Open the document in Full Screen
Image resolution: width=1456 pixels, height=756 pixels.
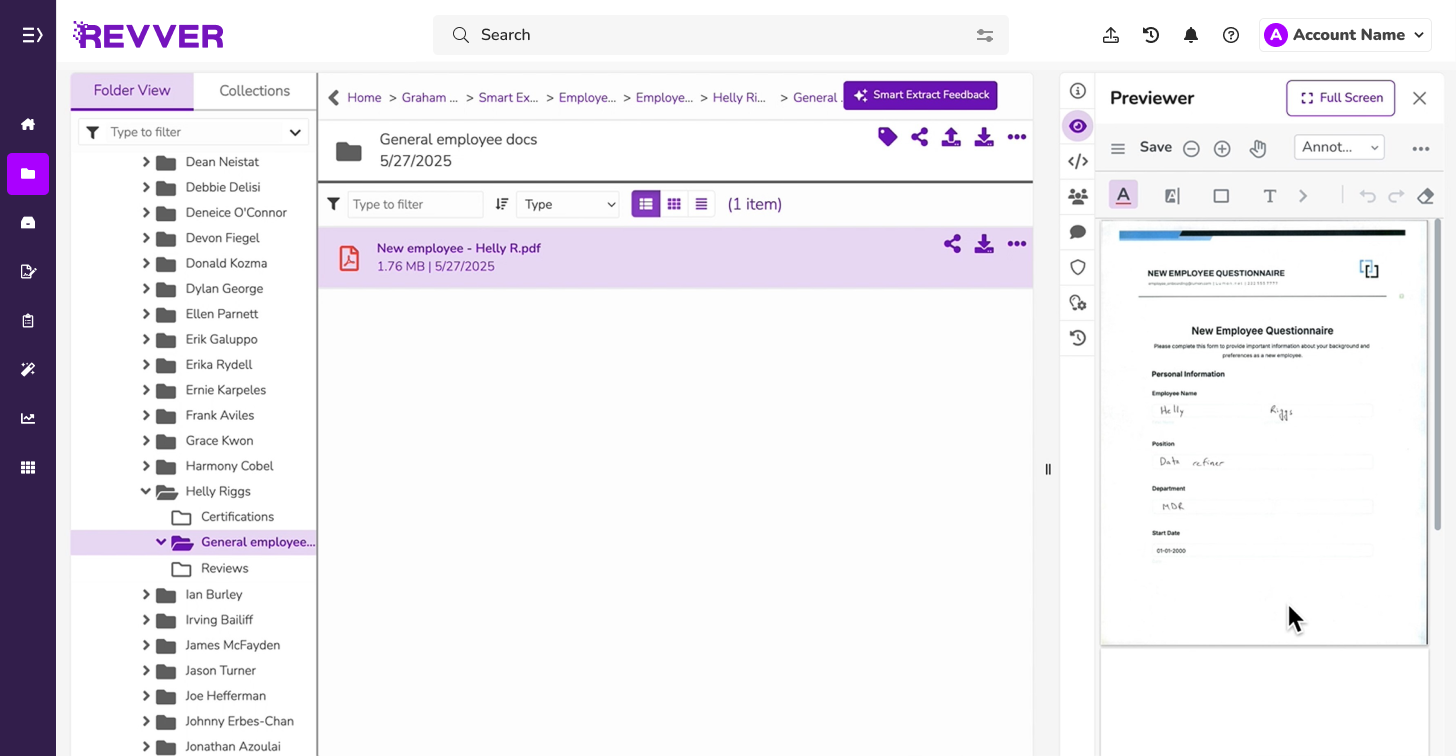1340,98
